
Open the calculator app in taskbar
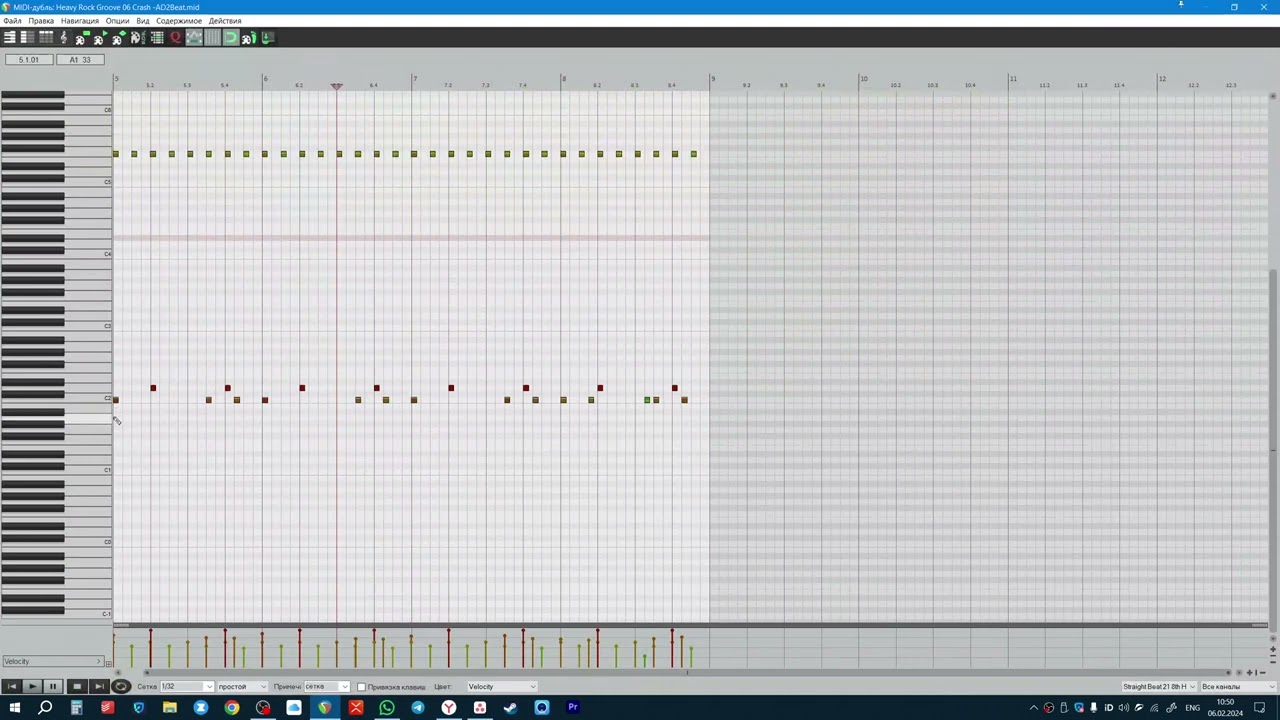point(76,708)
